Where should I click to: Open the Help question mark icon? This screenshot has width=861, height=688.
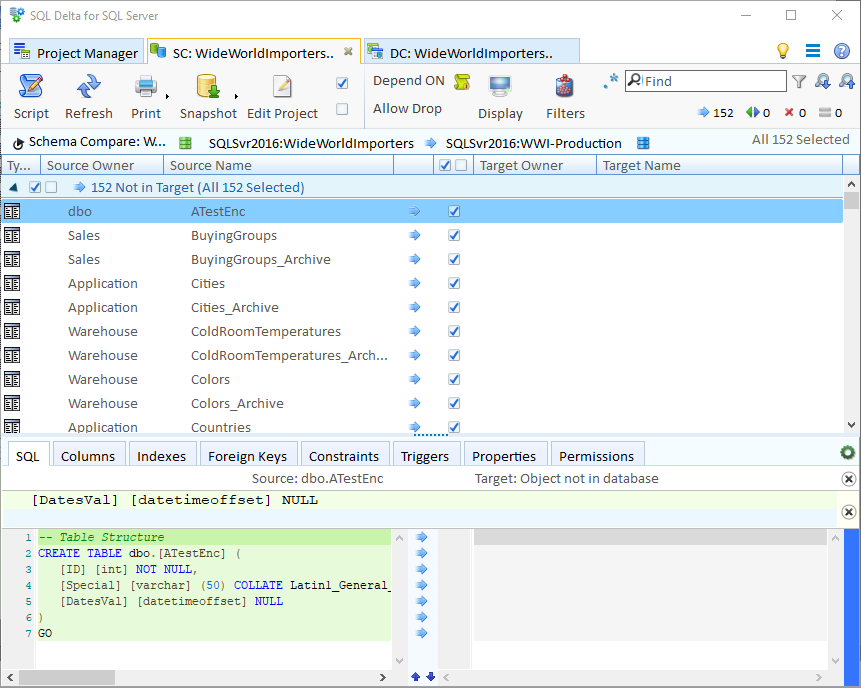[x=842, y=51]
